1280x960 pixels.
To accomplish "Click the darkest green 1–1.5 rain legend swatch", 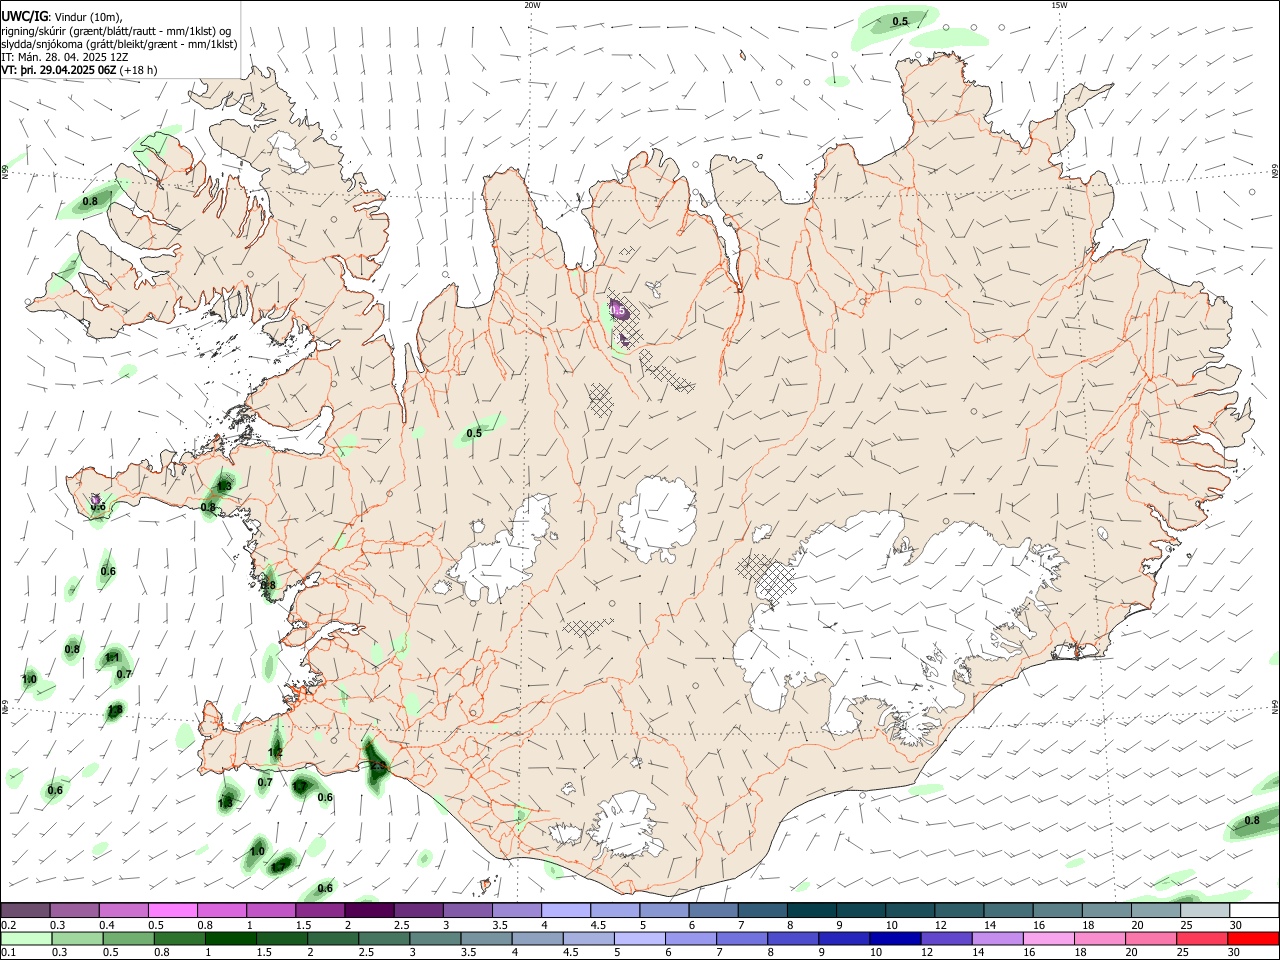I will pyautogui.click(x=230, y=938).
